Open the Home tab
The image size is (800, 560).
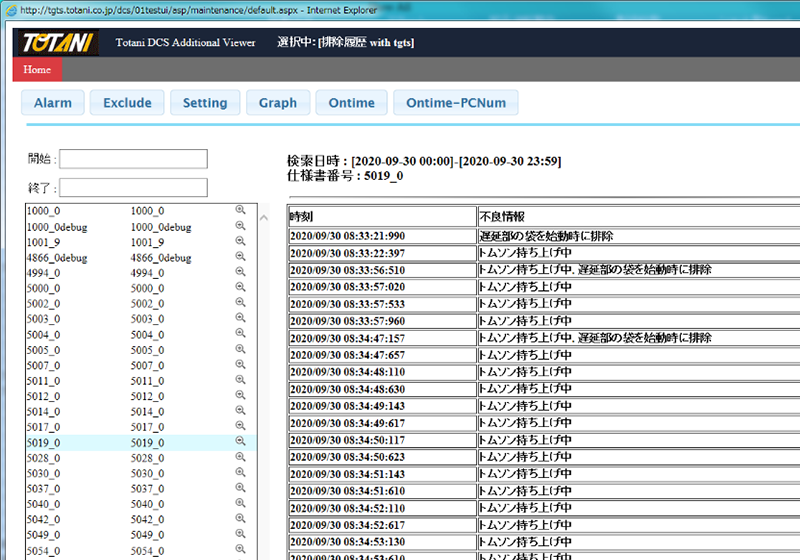[x=37, y=70]
